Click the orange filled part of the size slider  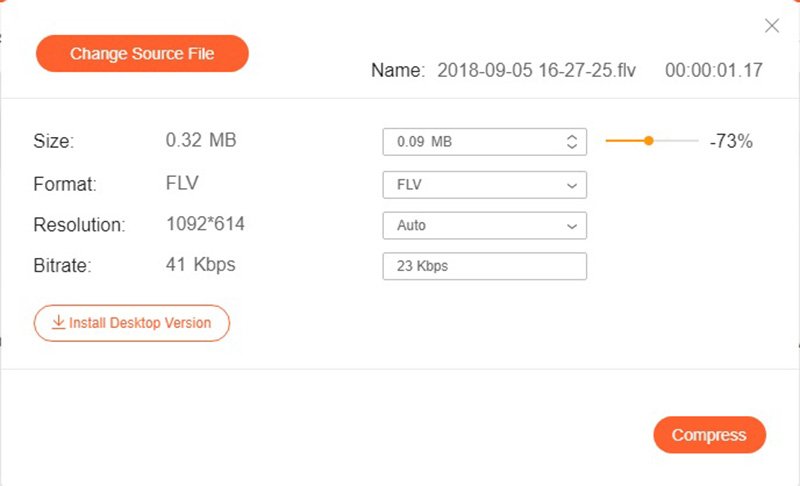point(624,141)
